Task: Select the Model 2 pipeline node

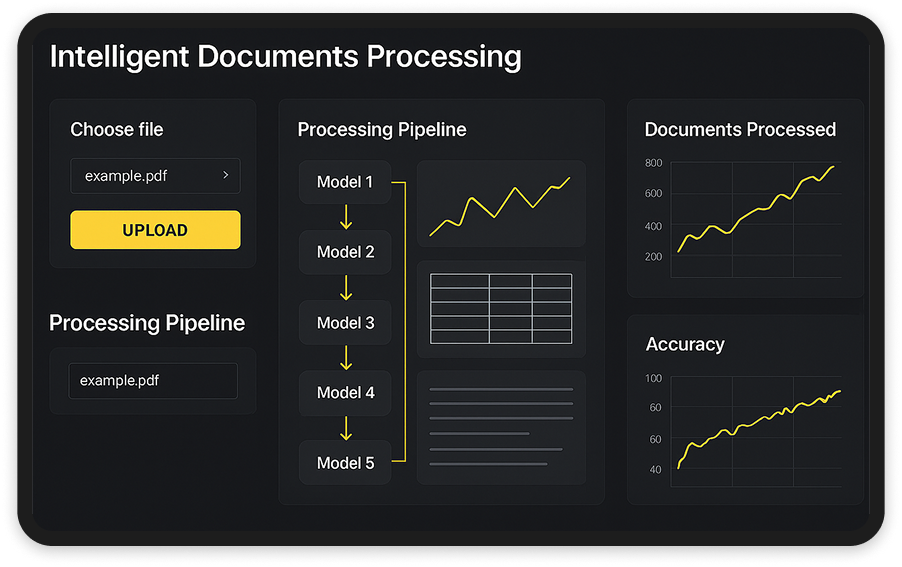Action: pos(345,252)
